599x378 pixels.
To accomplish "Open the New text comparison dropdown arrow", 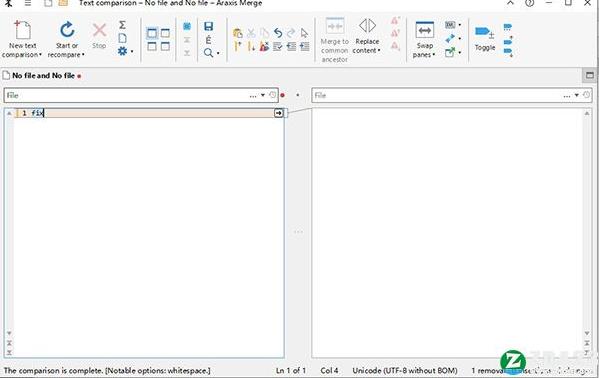I will coord(40,55).
